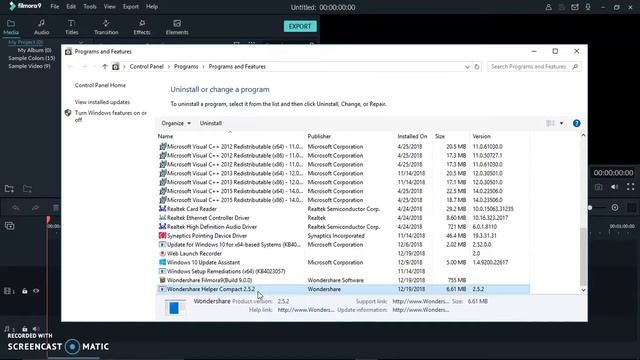
Task: Select Wondershare Filmora9(Build 9.0.0) row
Action: coord(343,280)
